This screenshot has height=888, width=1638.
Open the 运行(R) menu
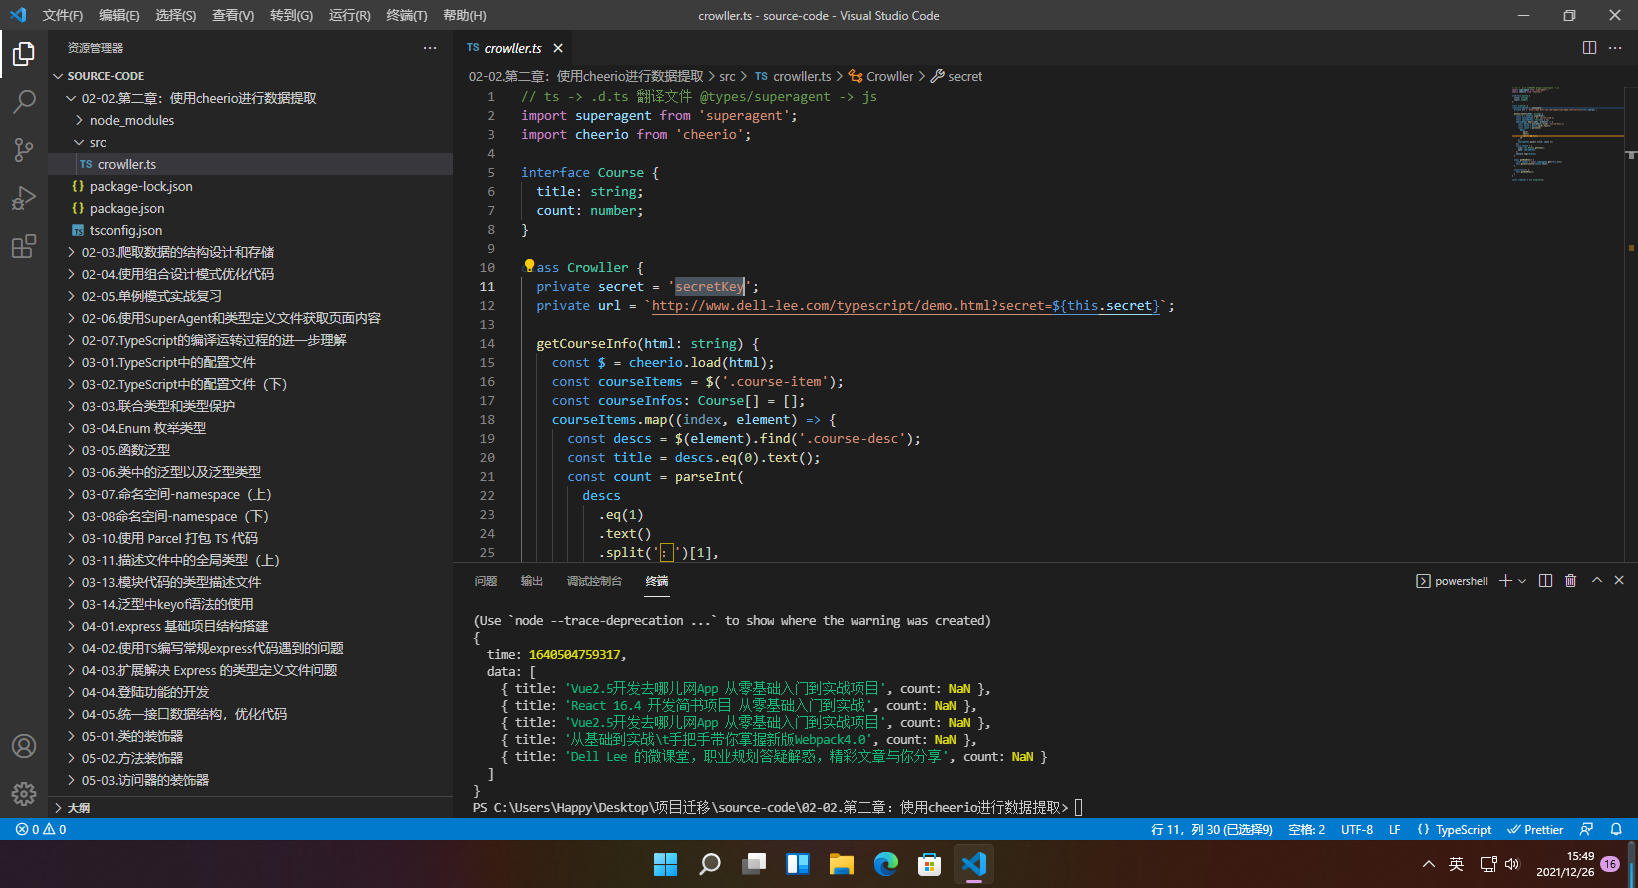tap(349, 16)
